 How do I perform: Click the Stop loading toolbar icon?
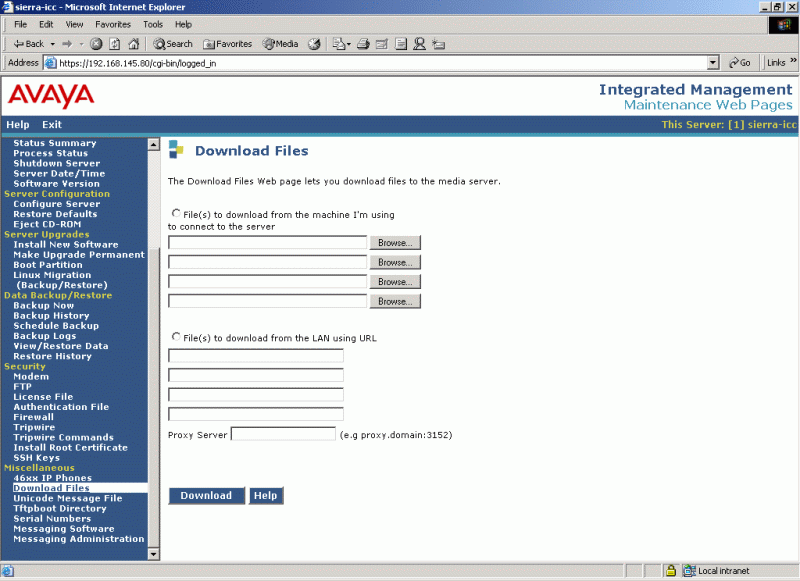coord(97,44)
